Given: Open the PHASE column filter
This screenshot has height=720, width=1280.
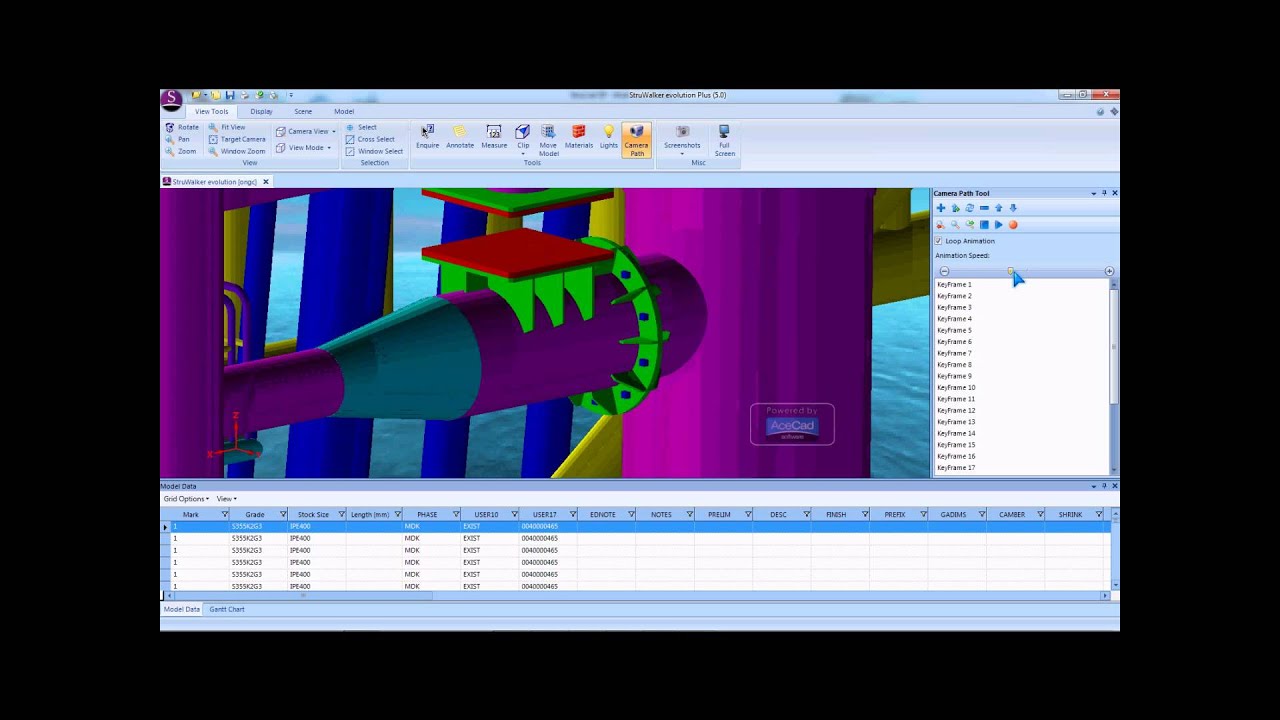Looking at the screenshot, I should click(x=456, y=514).
